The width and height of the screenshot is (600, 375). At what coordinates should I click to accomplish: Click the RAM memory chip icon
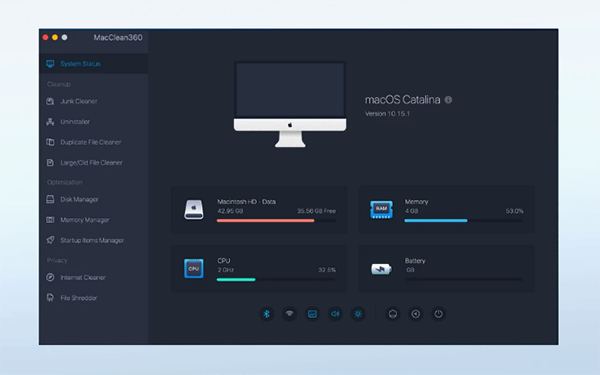(381, 209)
